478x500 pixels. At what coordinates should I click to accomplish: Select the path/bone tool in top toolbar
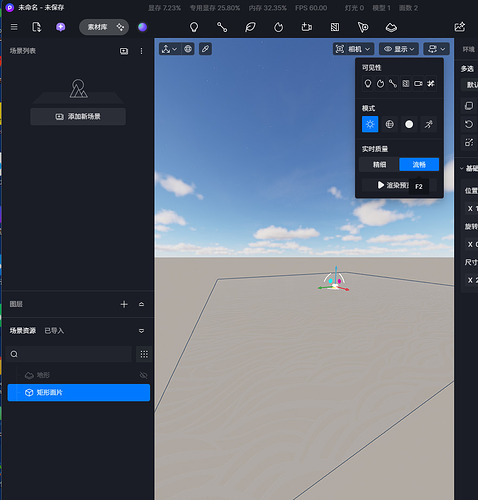(222, 27)
